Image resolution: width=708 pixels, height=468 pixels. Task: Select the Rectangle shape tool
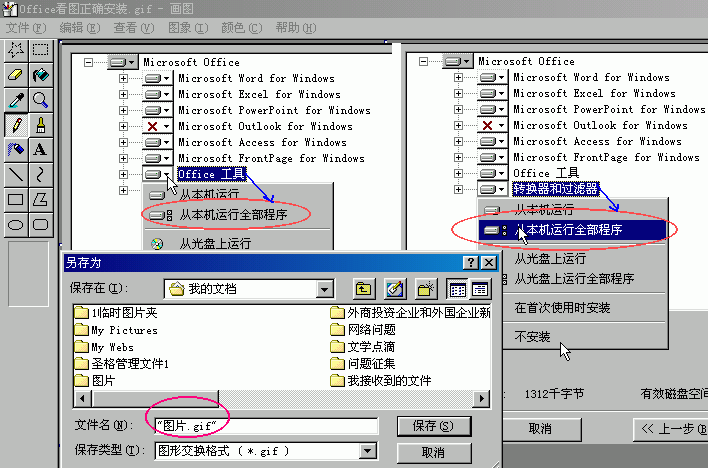click(16, 199)
